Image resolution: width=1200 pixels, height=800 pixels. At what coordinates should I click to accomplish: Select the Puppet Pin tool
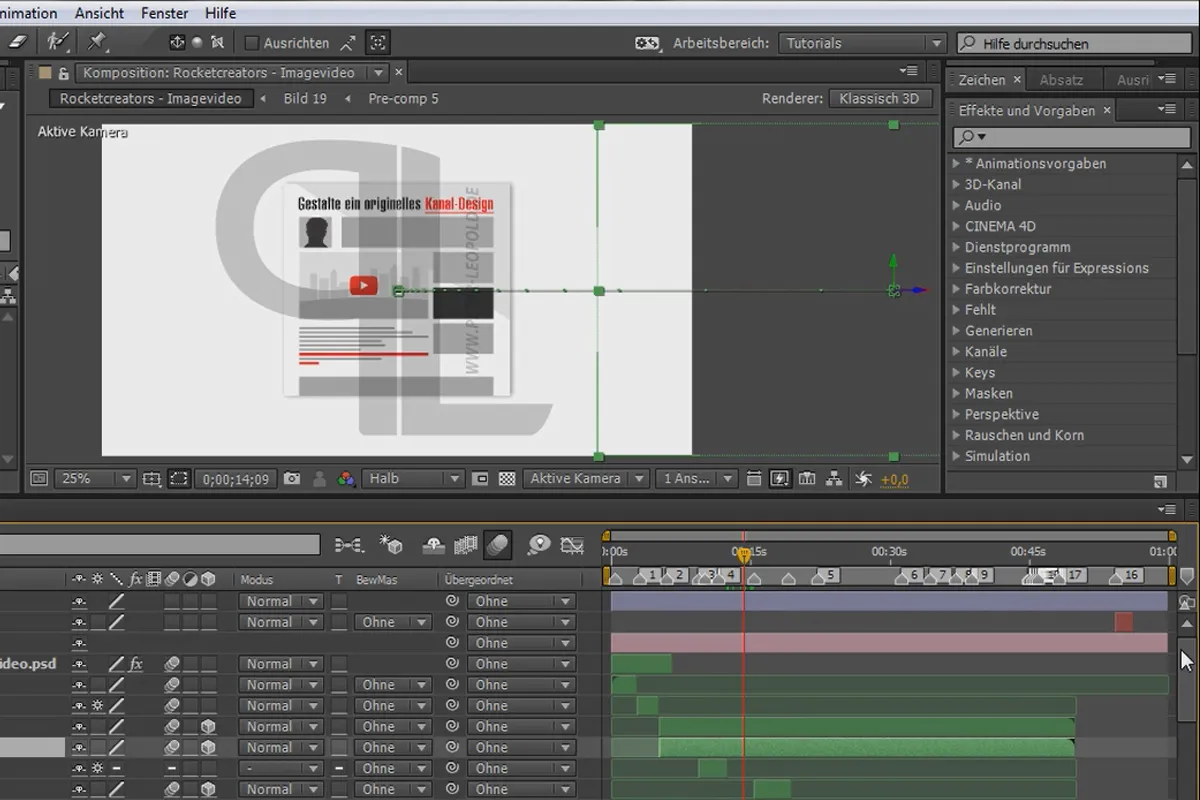click(x=97, y=42)
